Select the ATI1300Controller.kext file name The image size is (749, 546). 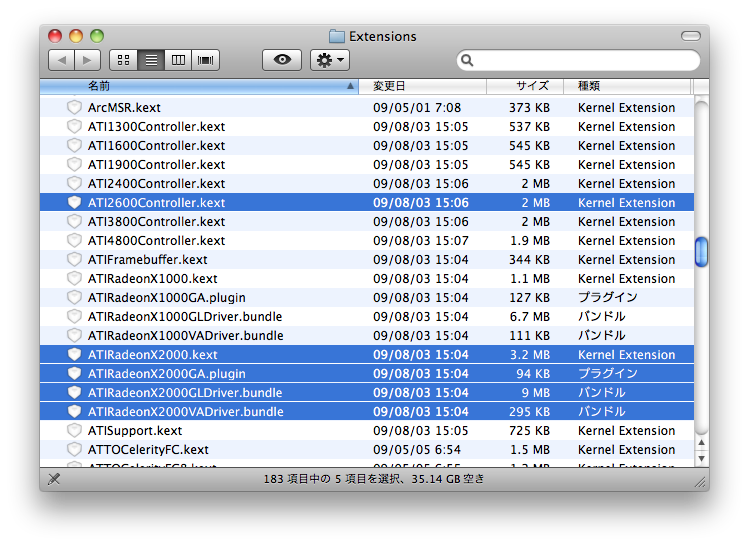pos(156,127)
